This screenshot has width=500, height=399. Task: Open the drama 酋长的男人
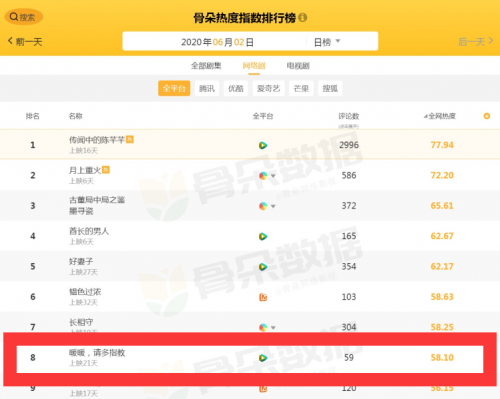[89, 231]
